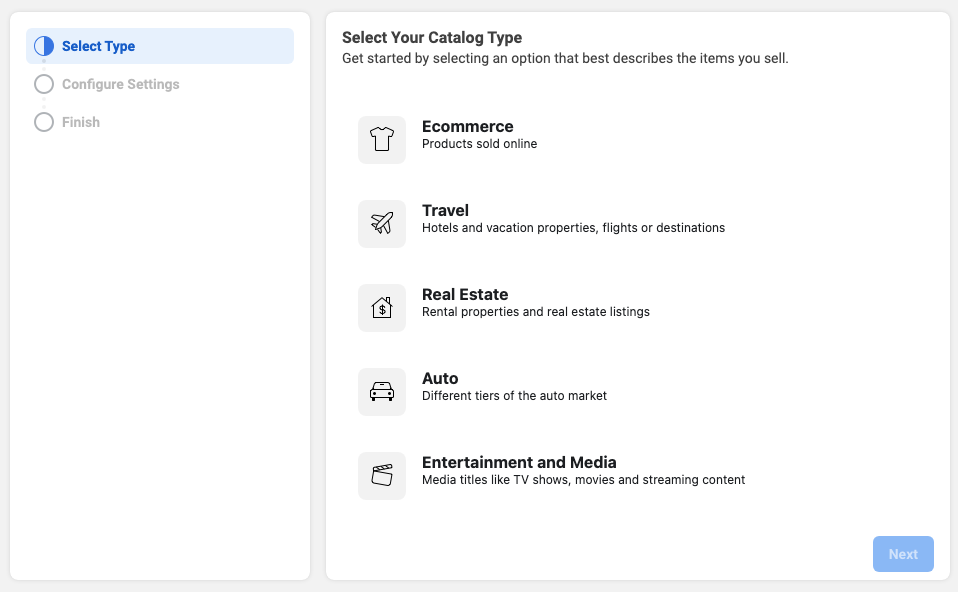Select the Ecommerce catalog type title
958x592 pixels.
tap(467, 126)
